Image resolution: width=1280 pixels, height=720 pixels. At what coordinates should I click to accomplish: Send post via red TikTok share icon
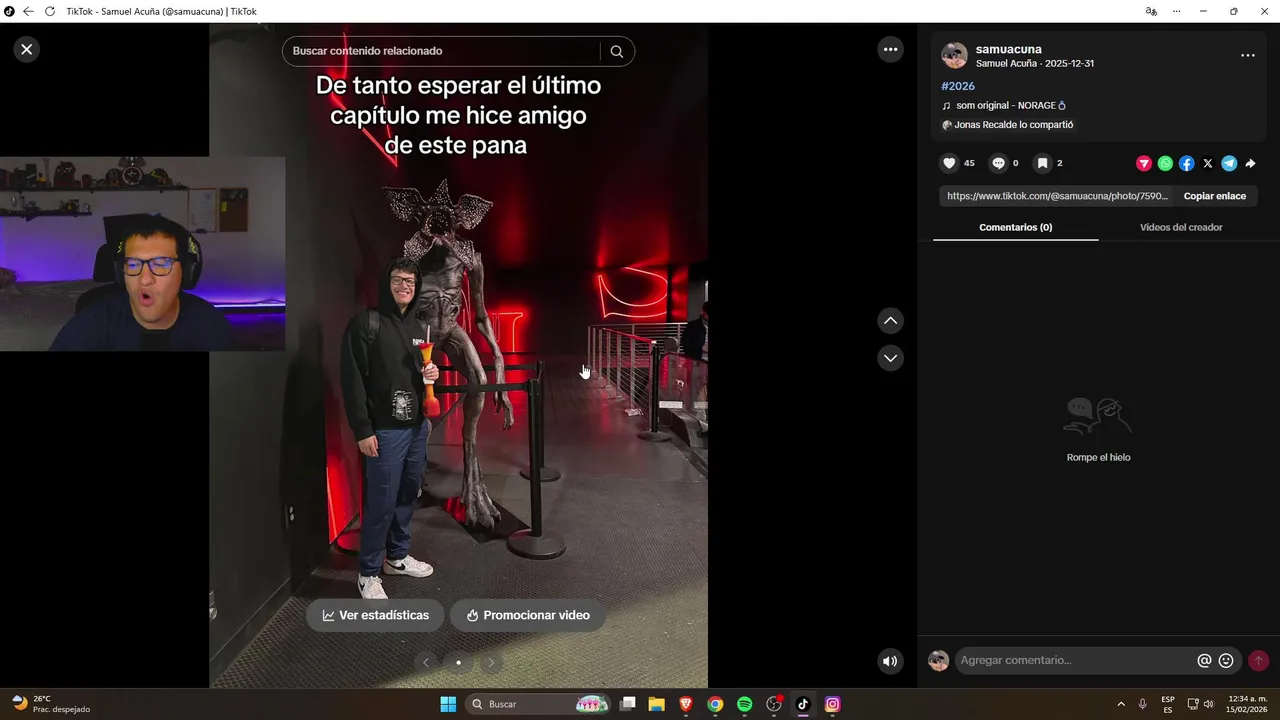(1144, 163)
